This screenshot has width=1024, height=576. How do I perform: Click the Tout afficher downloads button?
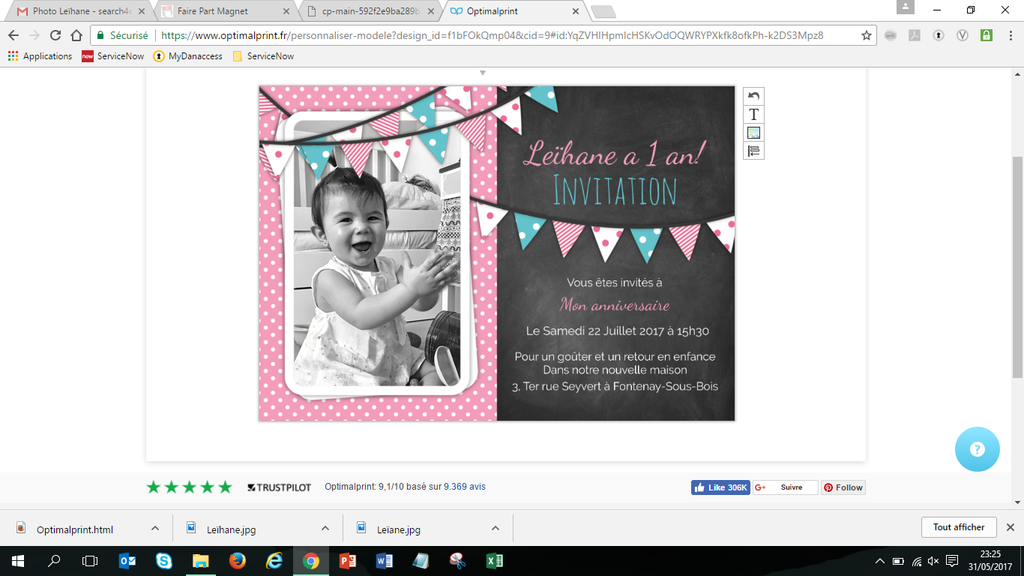(958, 527)
